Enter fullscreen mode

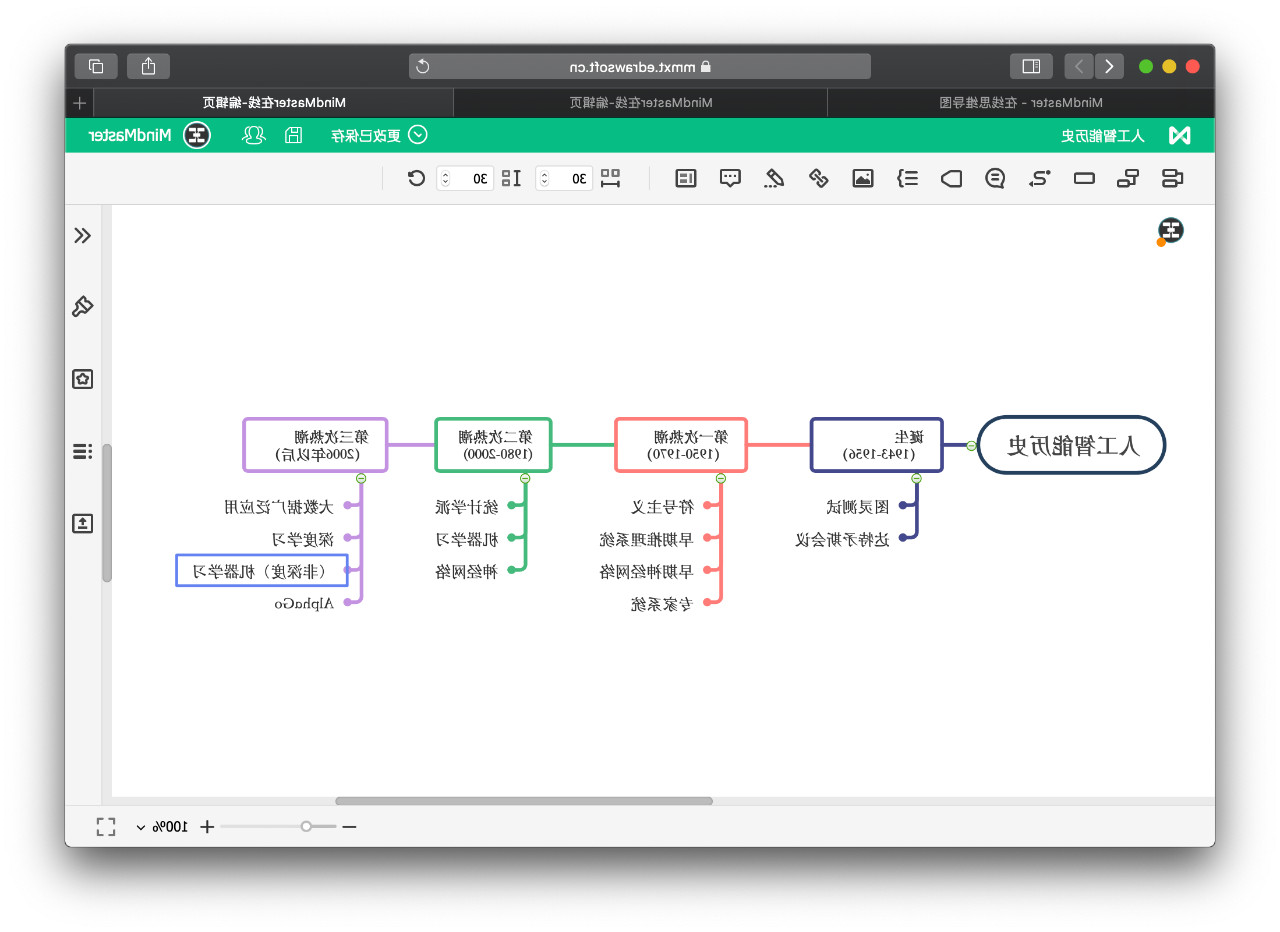click(106, 827)
